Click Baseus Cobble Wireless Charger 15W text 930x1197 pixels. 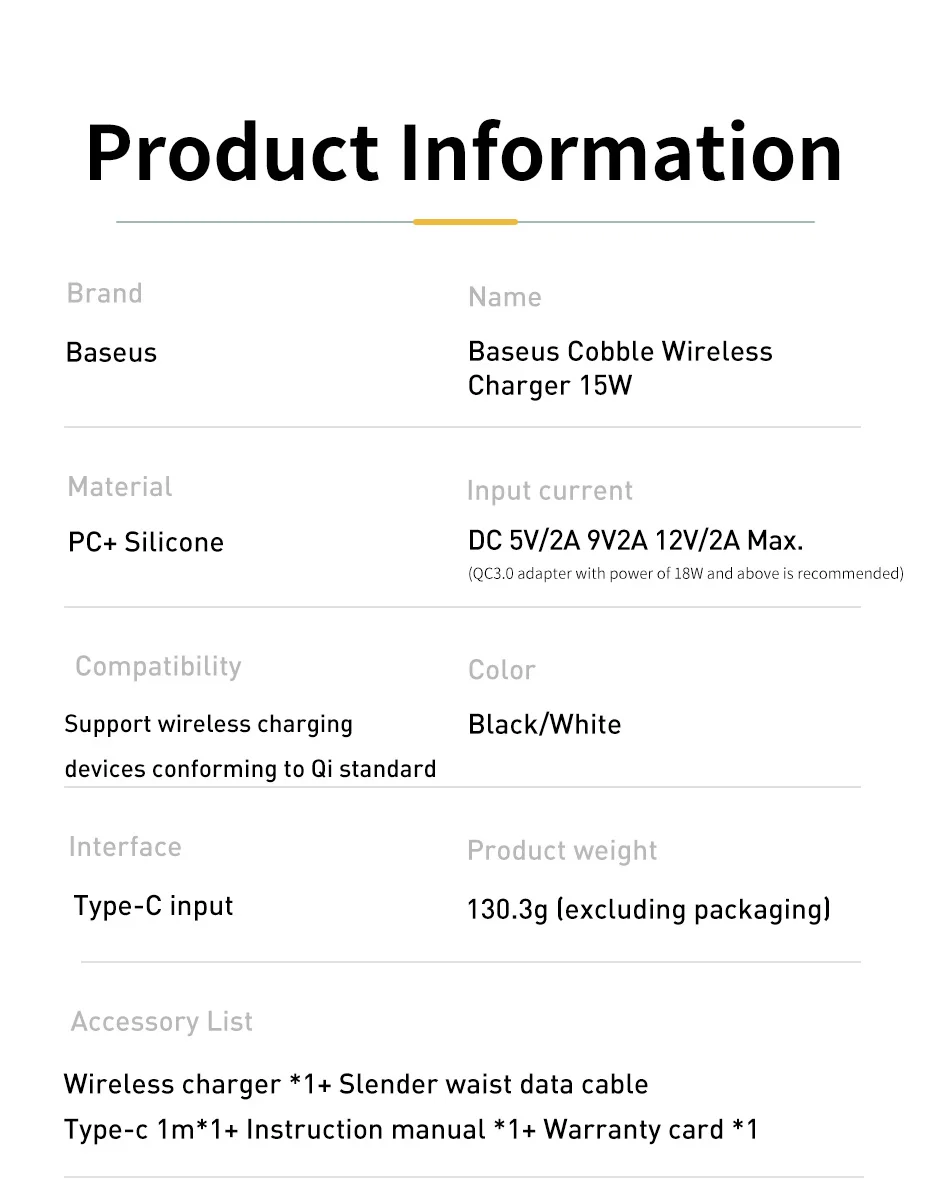[620, 369]
